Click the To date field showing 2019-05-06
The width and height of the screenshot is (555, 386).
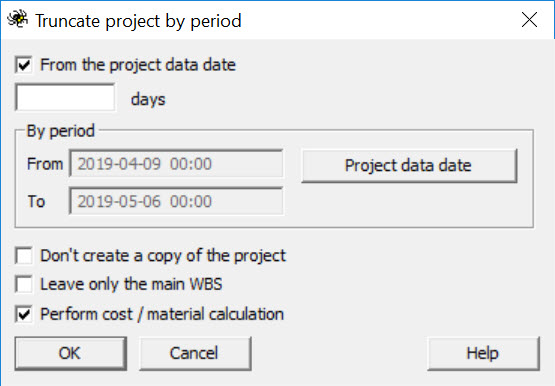click(x=176, y=201)
